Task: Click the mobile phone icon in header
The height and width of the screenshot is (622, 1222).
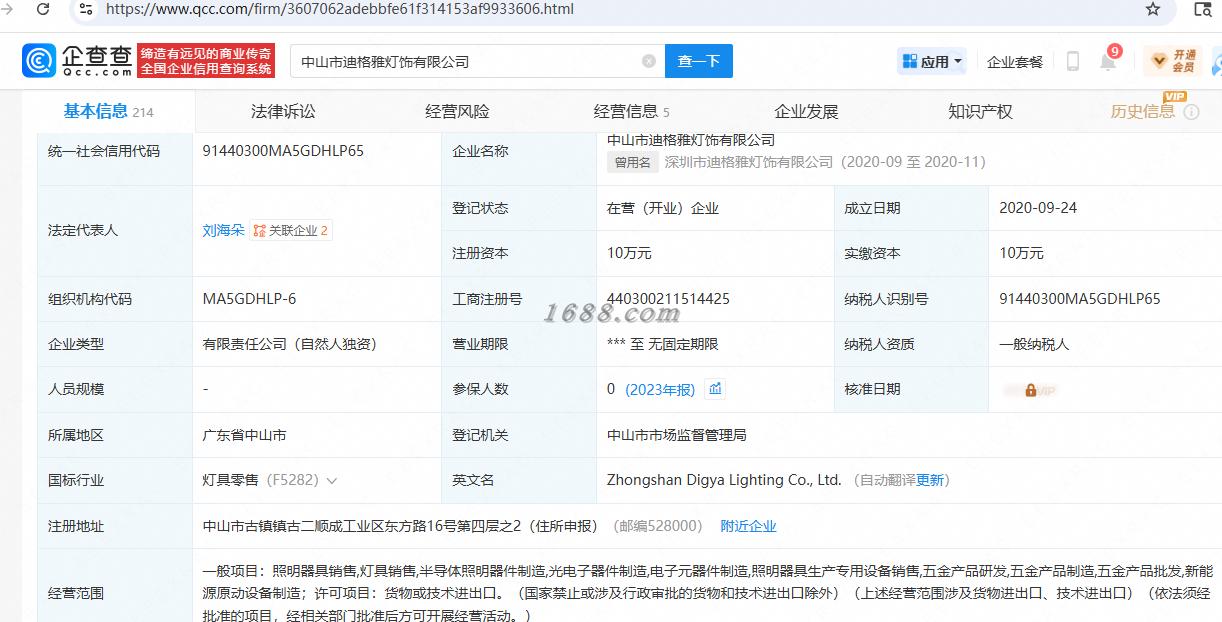Action: click(1072, 61)
